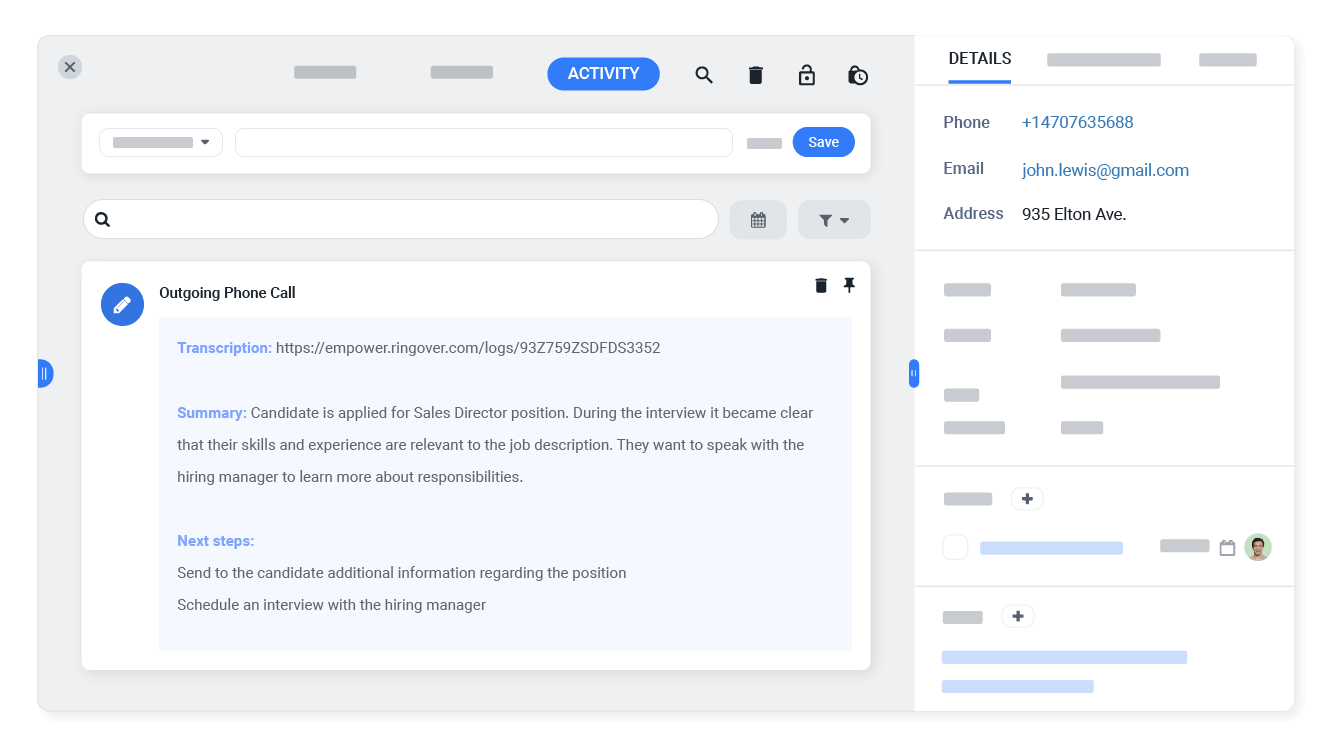
Task: Collapse the right panel with the blue handle
Action: click(x=913, y=372)
